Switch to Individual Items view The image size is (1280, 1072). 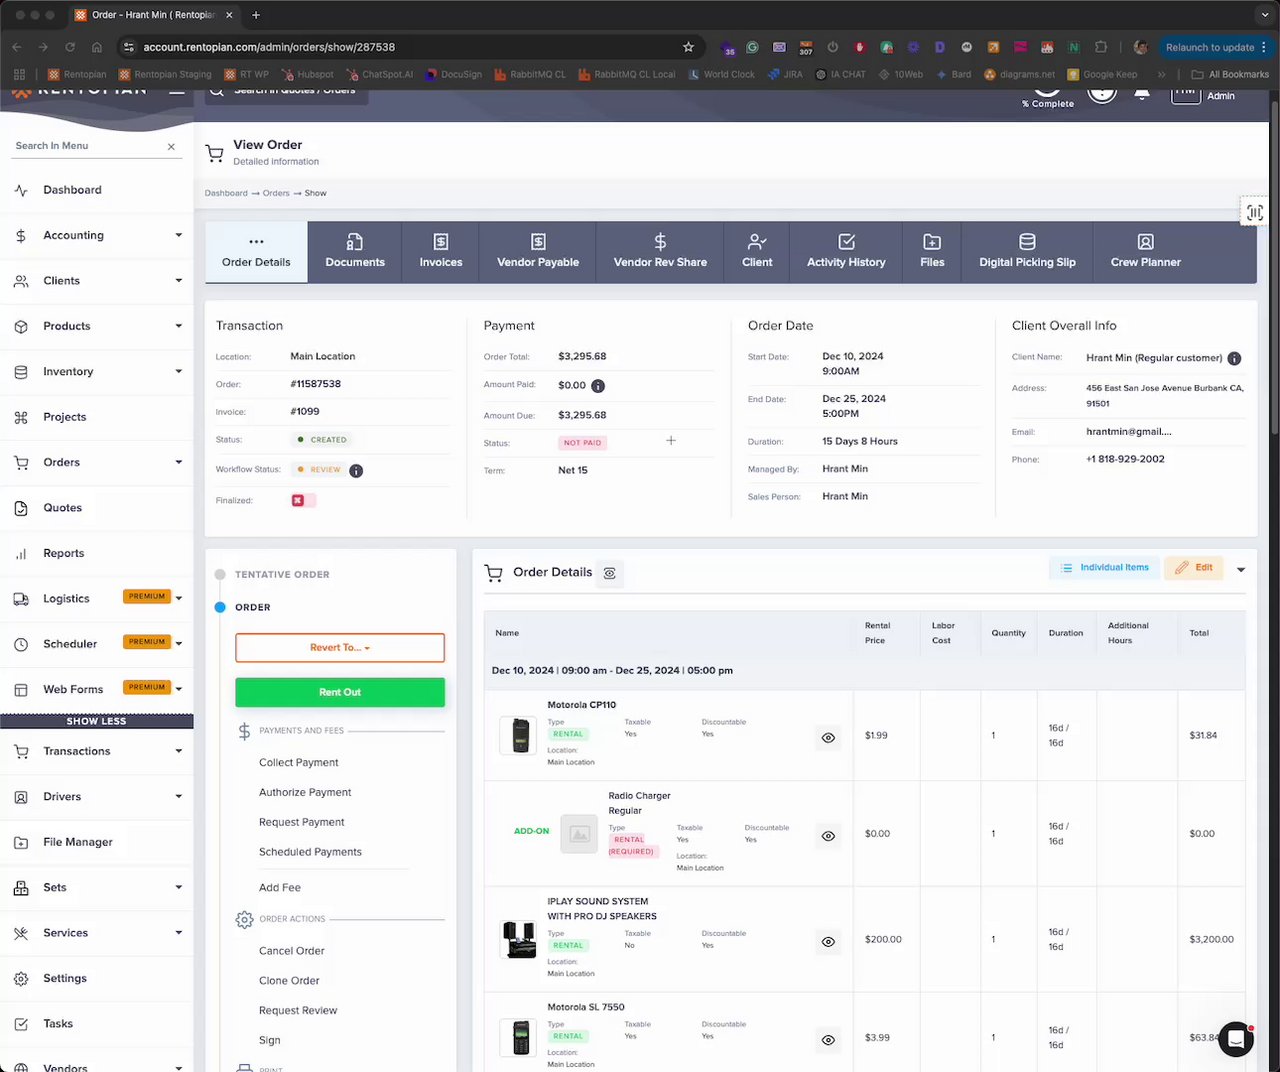tap(1104, 568)
